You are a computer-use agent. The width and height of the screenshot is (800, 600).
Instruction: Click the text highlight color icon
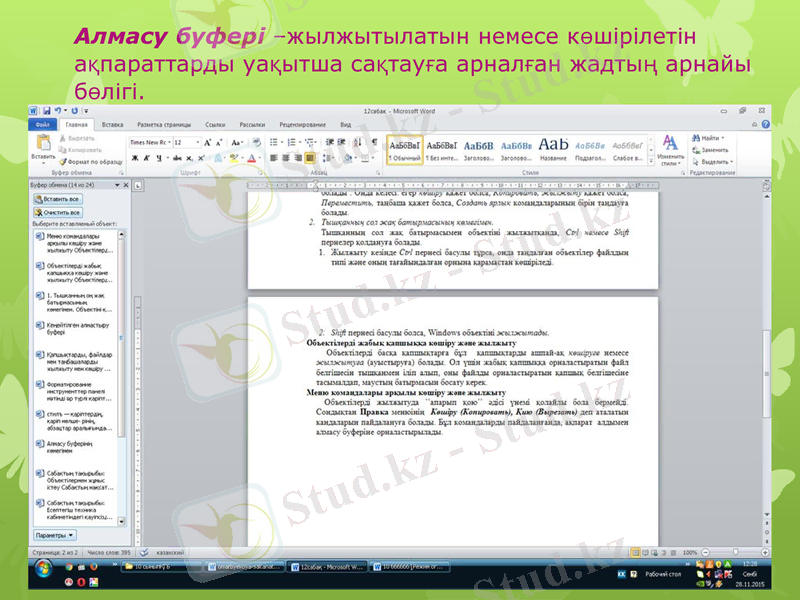pyautogui.click(x=232, y=156)
